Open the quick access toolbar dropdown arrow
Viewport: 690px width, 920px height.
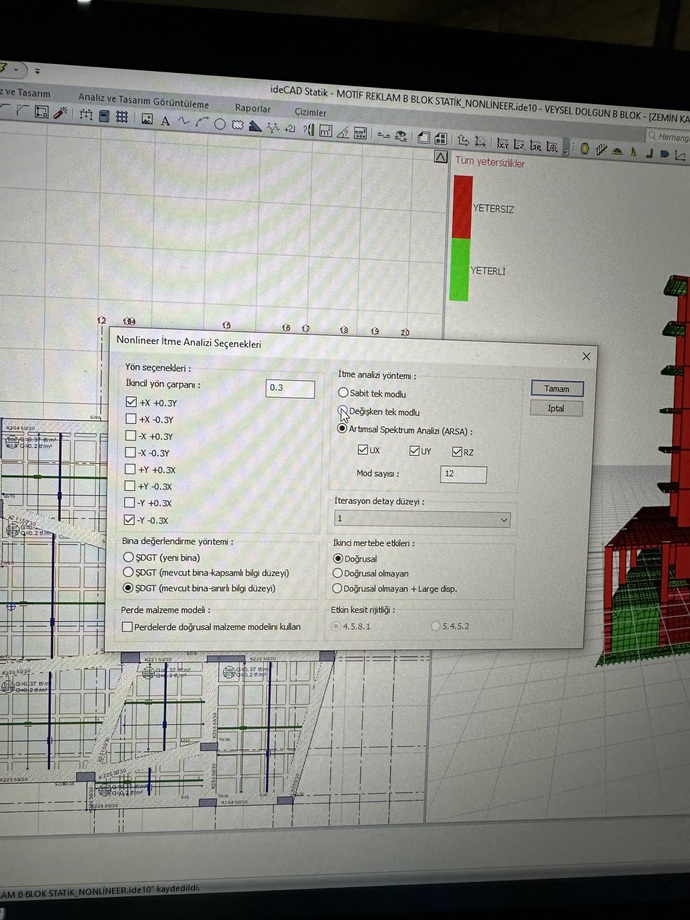(37, 71)
